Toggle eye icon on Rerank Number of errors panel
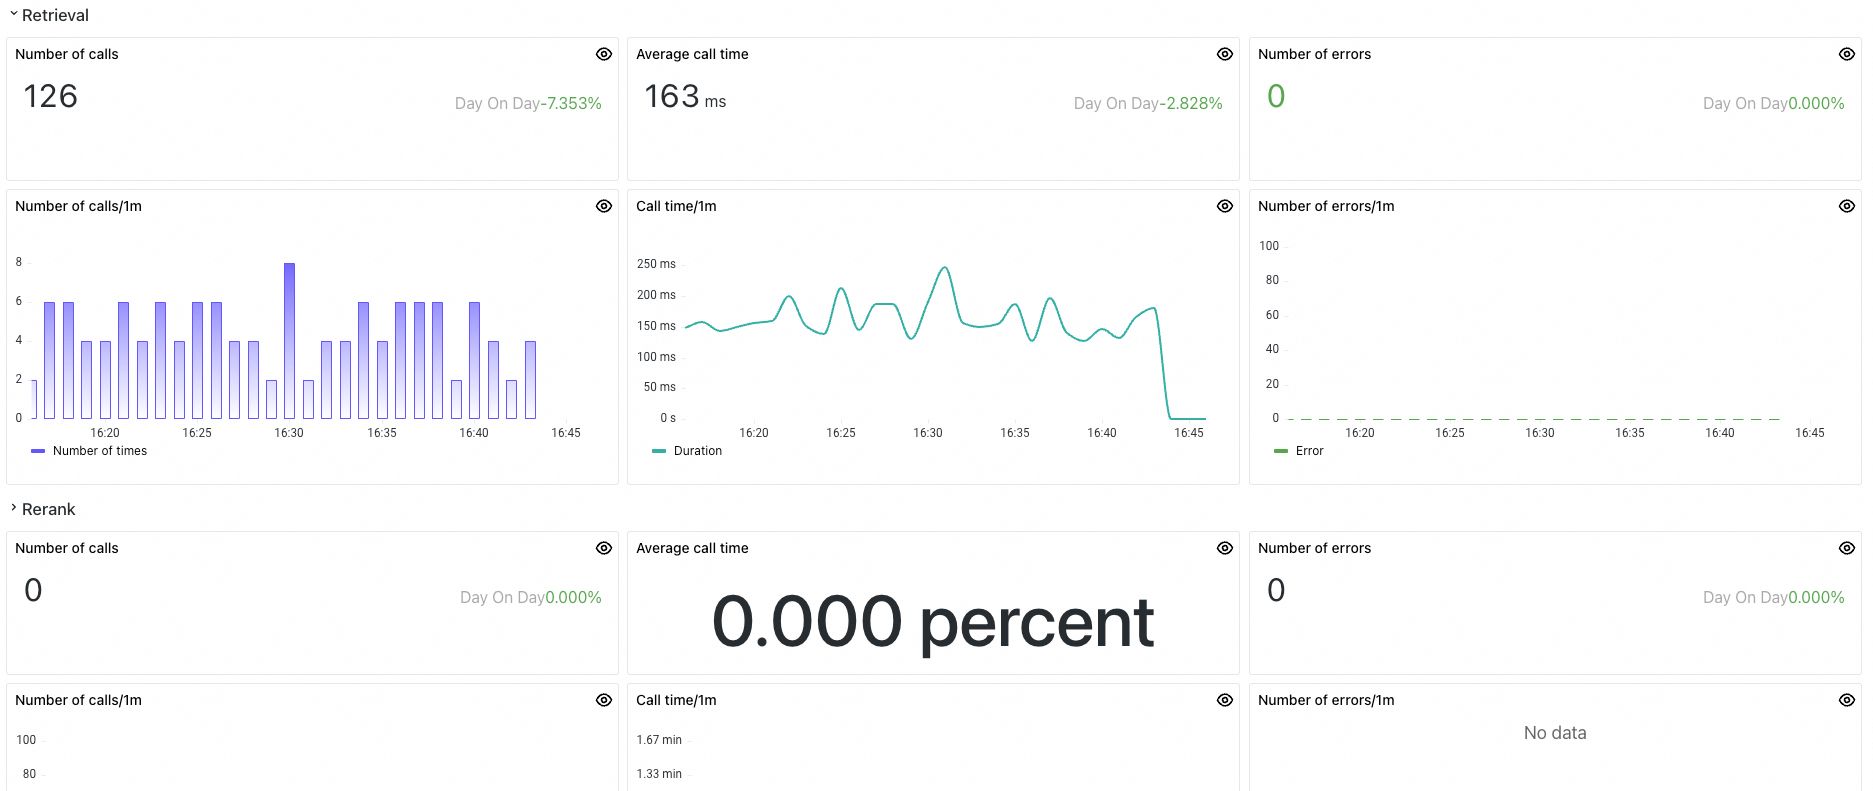Viewport: 1873px width, 791px height. [x=1847, y=548]
